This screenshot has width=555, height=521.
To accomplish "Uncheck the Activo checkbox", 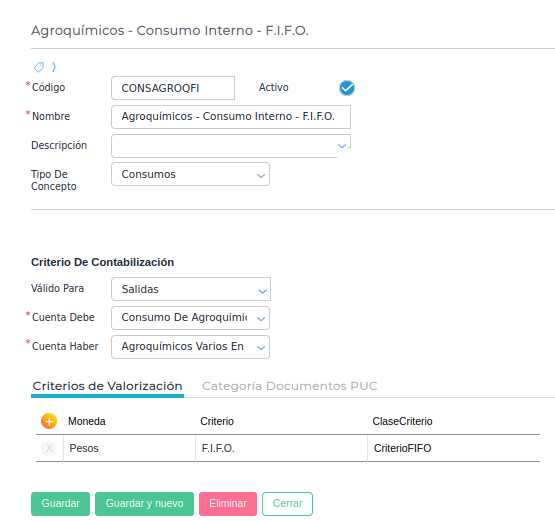I will coord(347,88).
